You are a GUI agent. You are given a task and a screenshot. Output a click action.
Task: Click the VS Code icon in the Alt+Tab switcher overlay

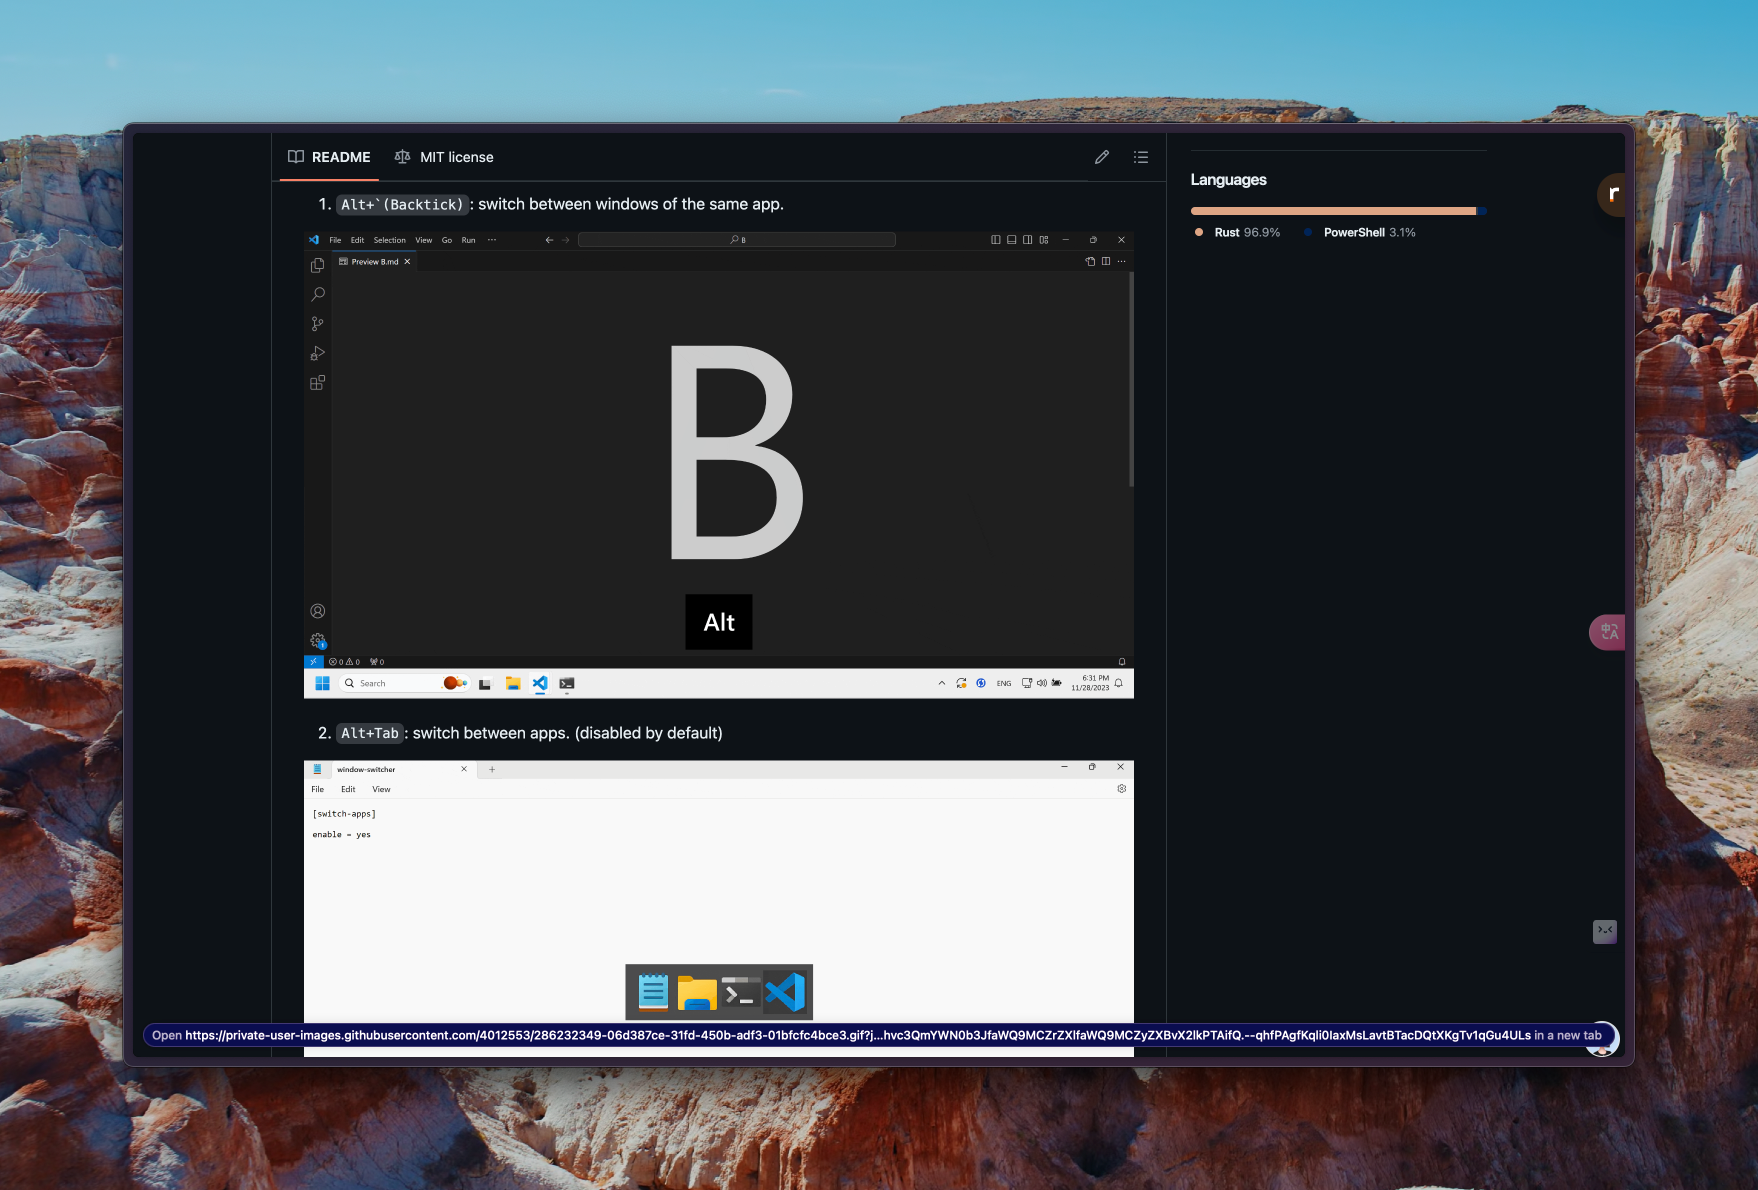(785, 992)
